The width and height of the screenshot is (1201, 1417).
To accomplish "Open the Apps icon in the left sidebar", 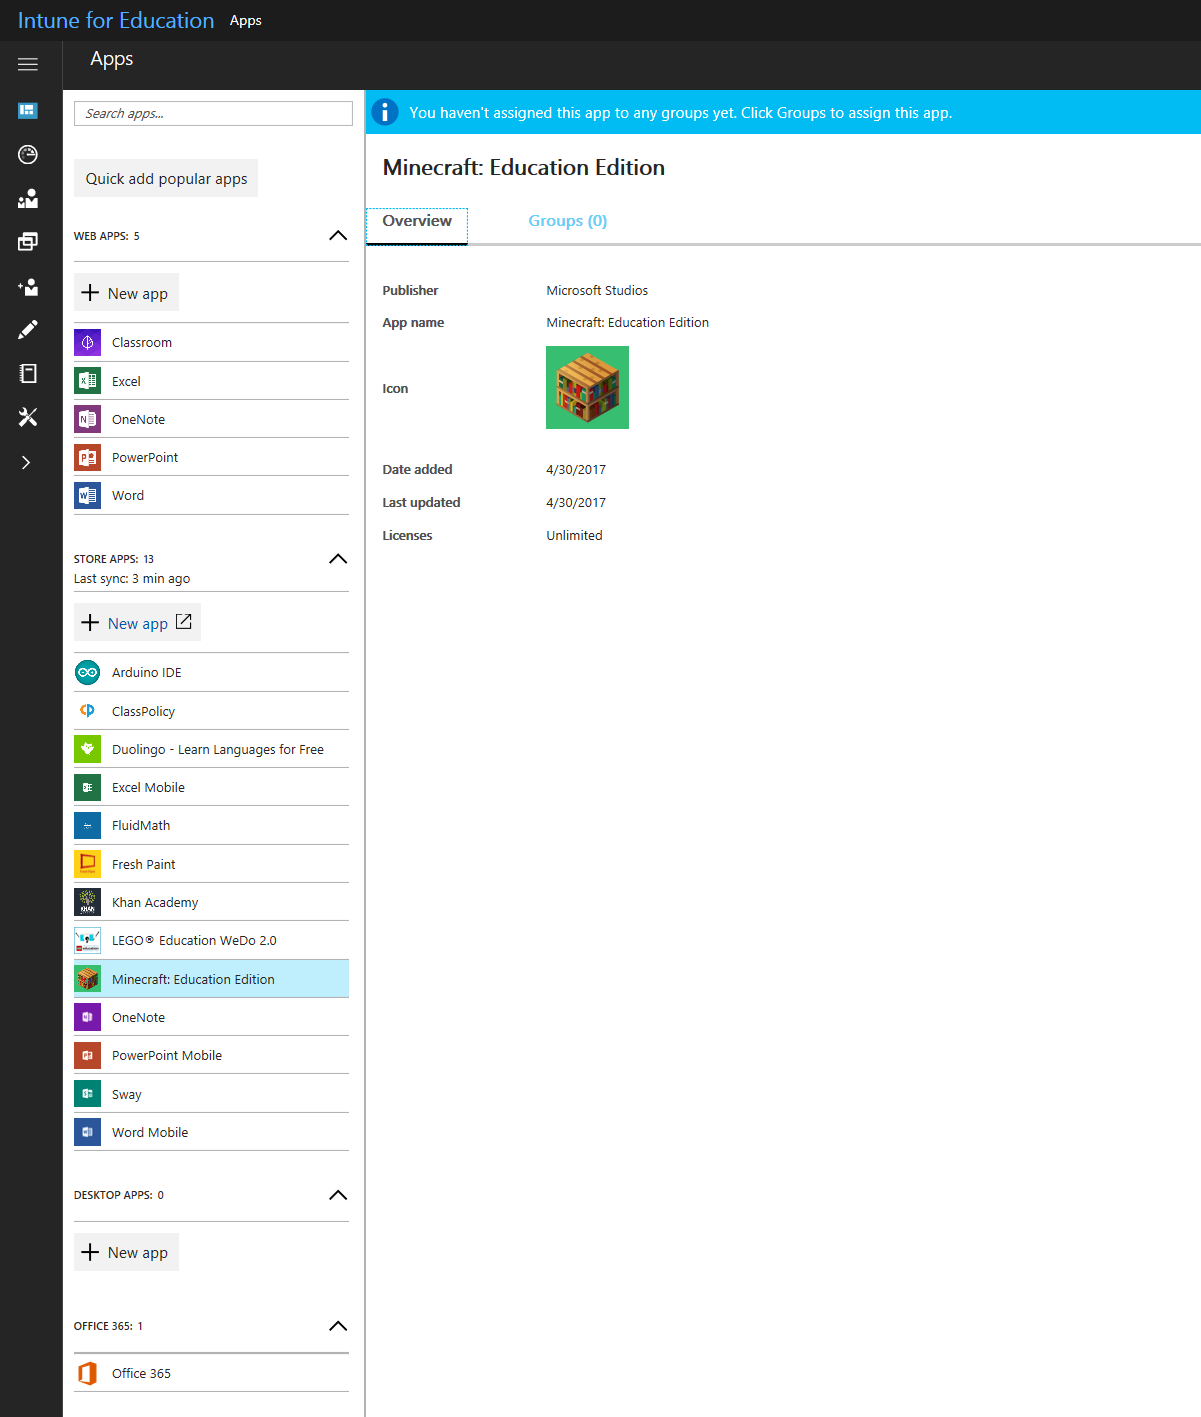I will point(28,242).
